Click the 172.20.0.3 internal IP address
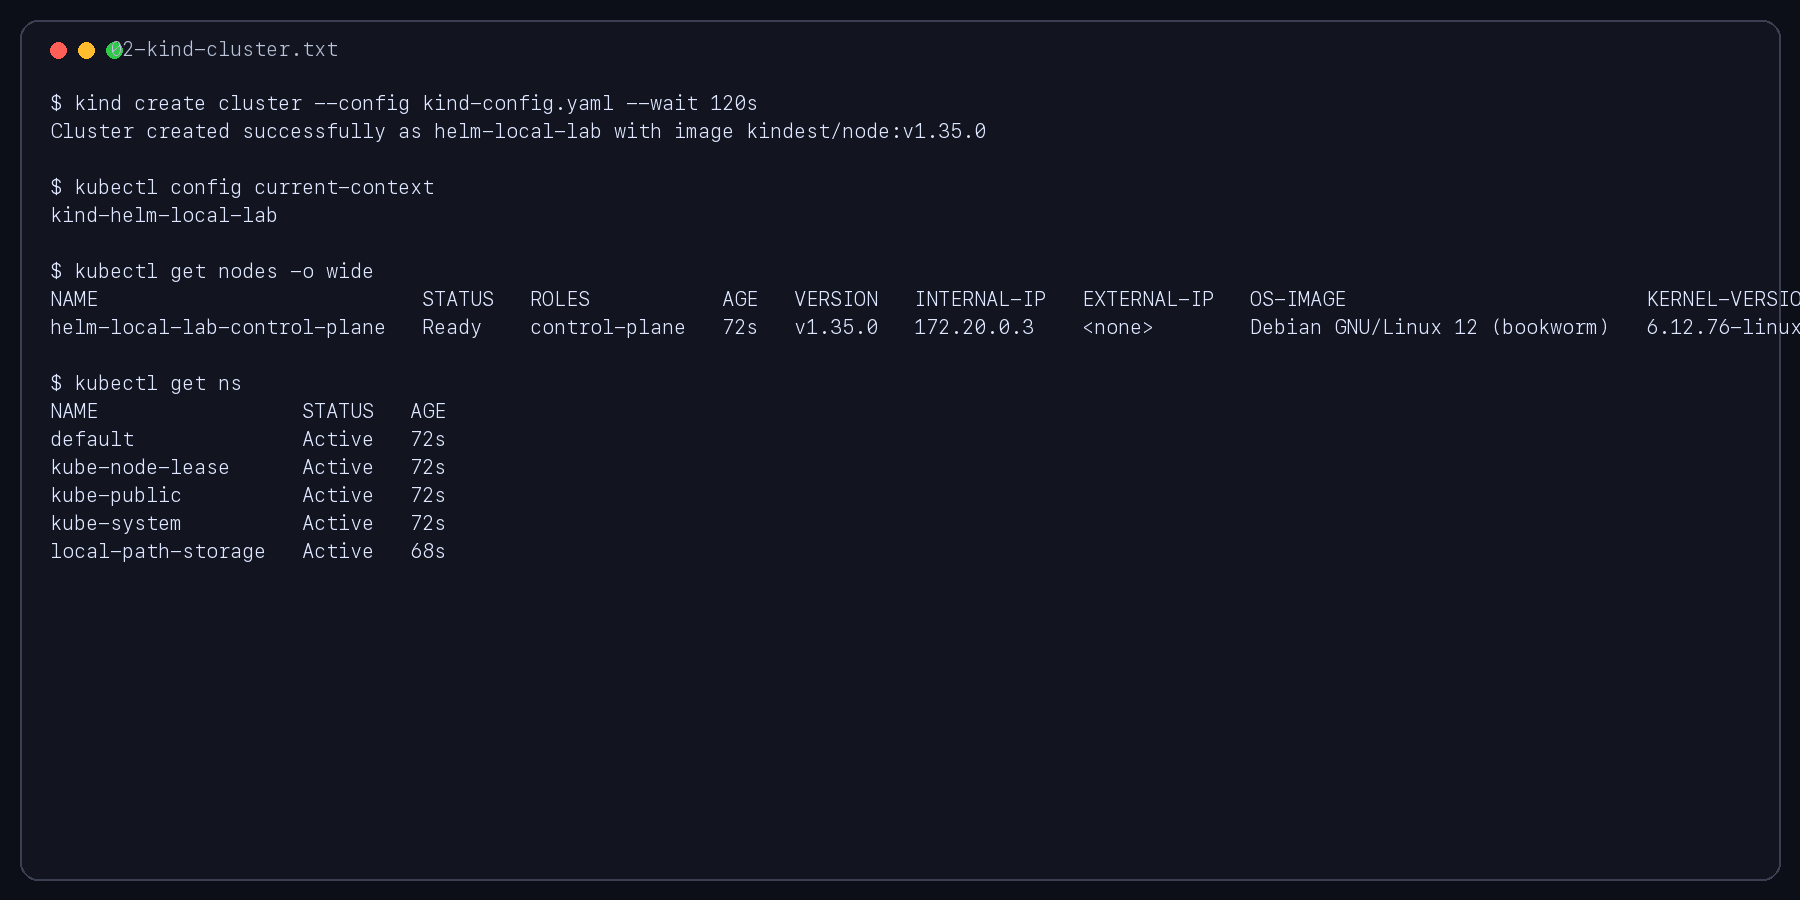Image resolution: width=1800 pixels, height=900 pixels. click(974, 328)
